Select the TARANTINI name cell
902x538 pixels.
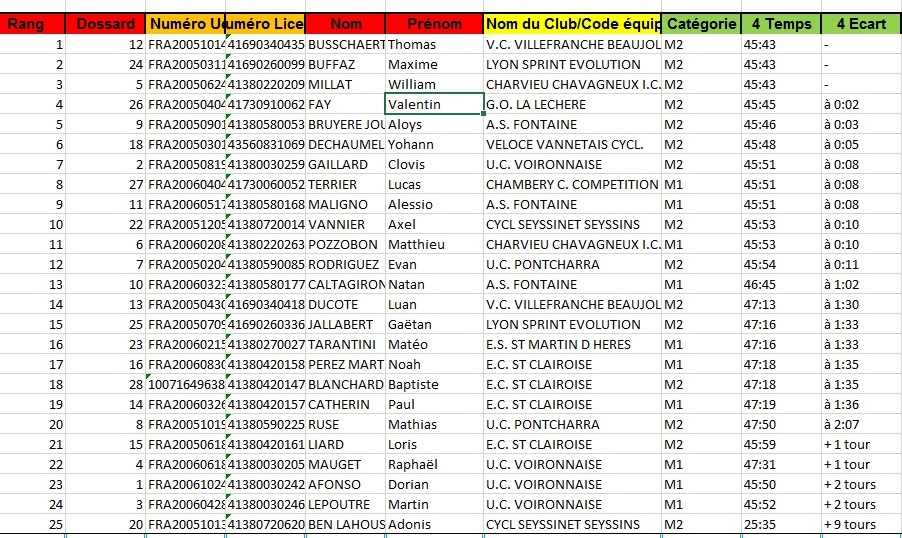pos(345,344)
